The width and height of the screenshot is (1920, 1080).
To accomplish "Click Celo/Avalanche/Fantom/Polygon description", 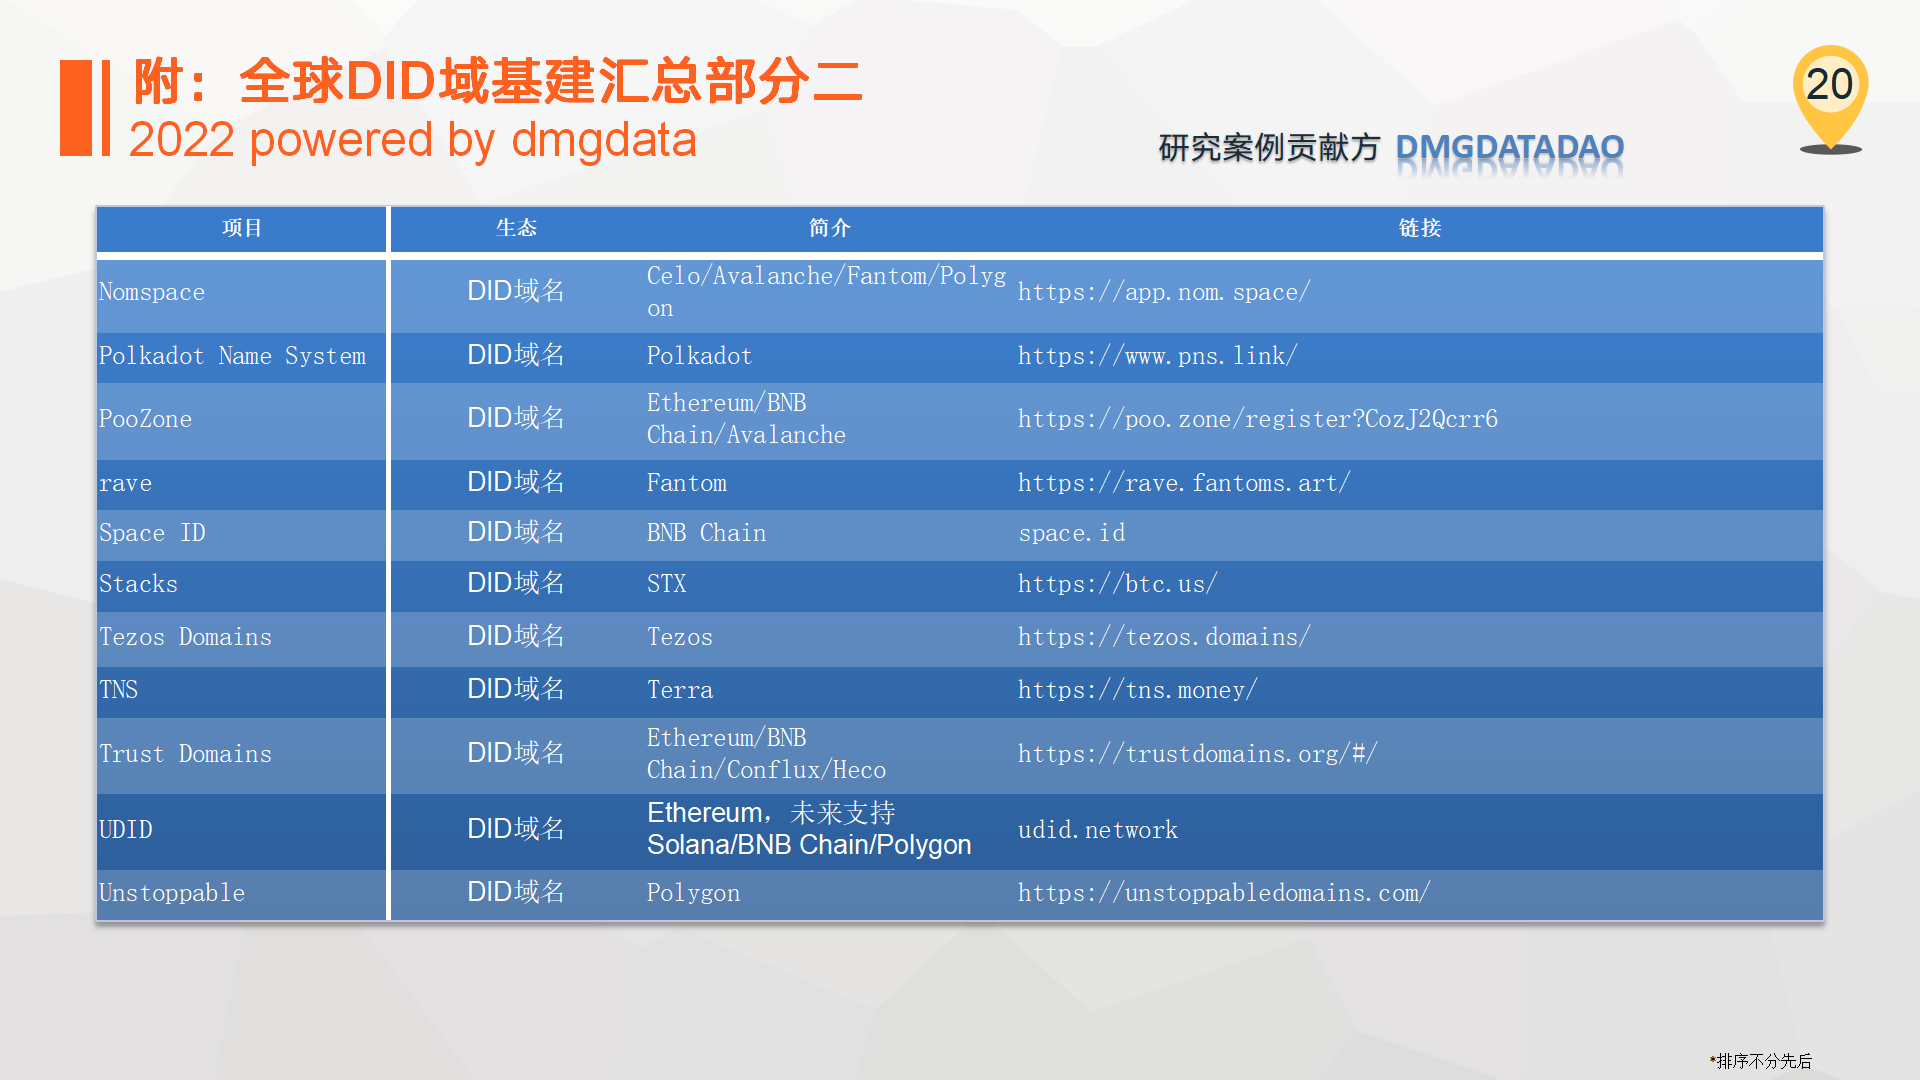I will pos(826,292).
